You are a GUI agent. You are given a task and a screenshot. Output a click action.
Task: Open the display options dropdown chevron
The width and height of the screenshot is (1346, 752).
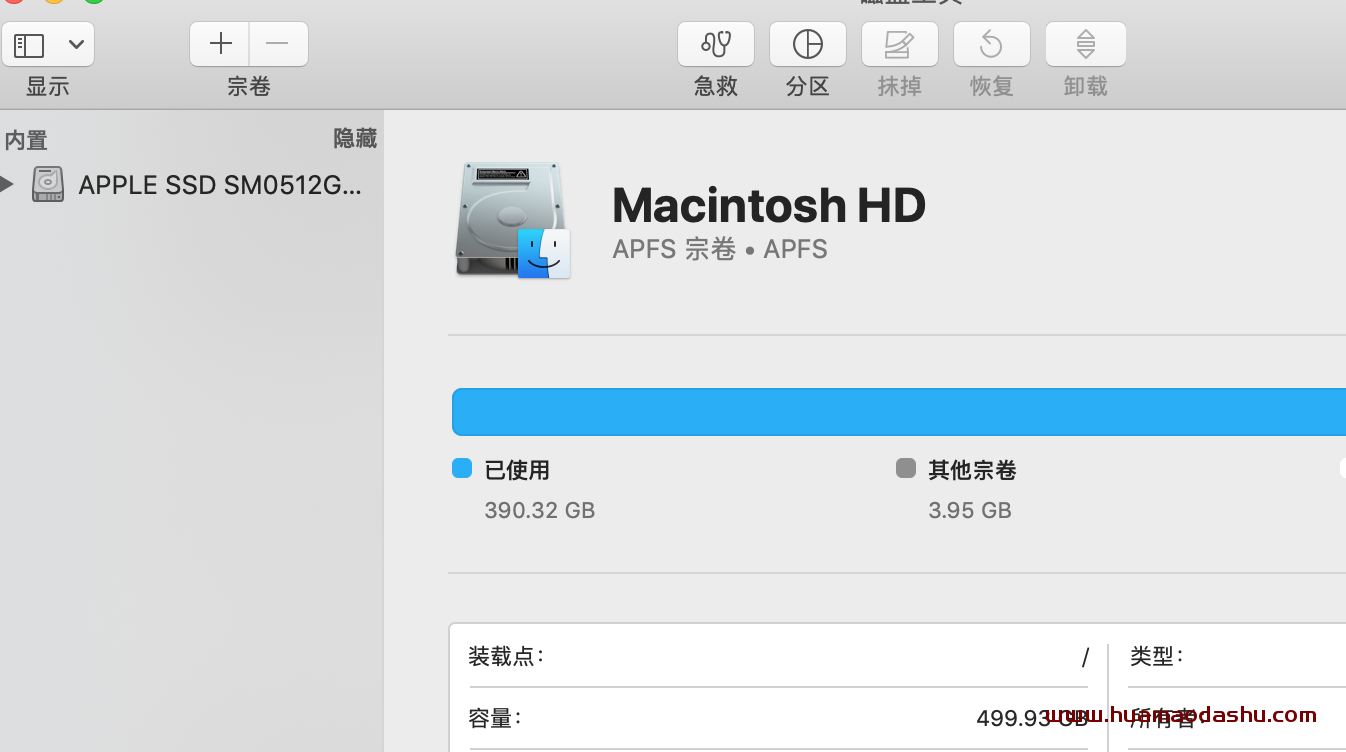tap(76, 45)
